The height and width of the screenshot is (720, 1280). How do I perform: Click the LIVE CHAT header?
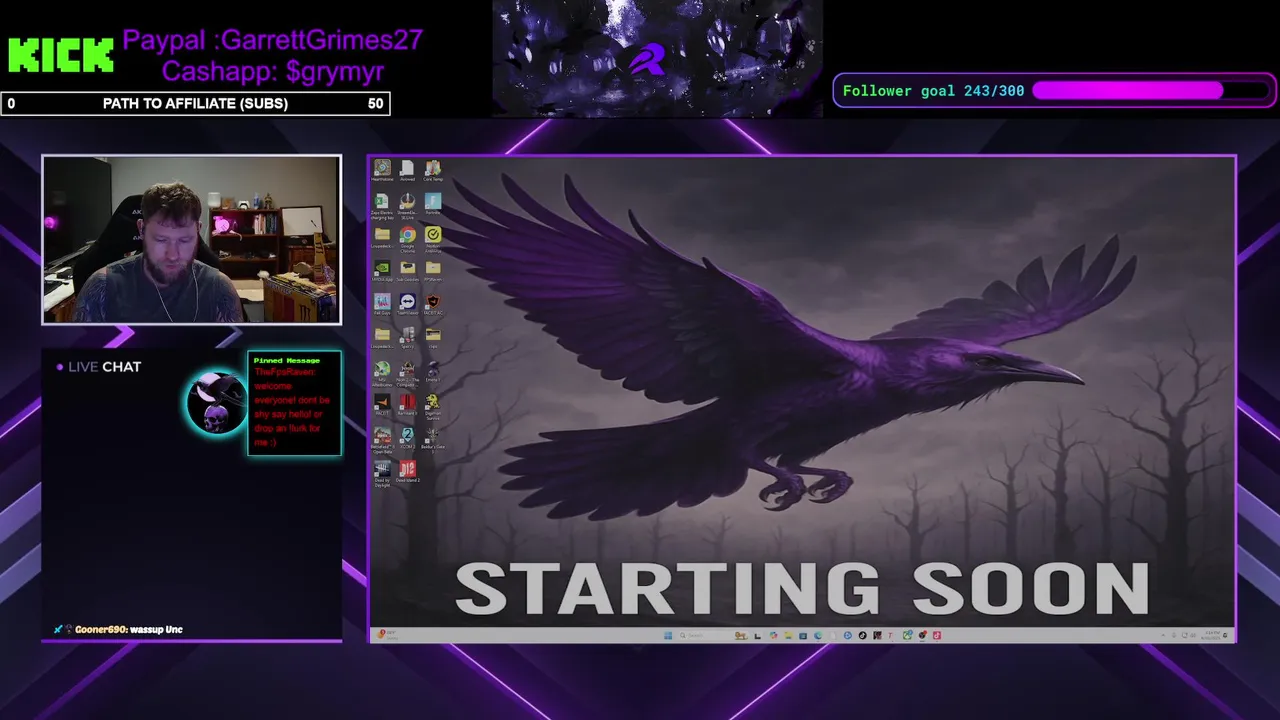coord(99,367)
